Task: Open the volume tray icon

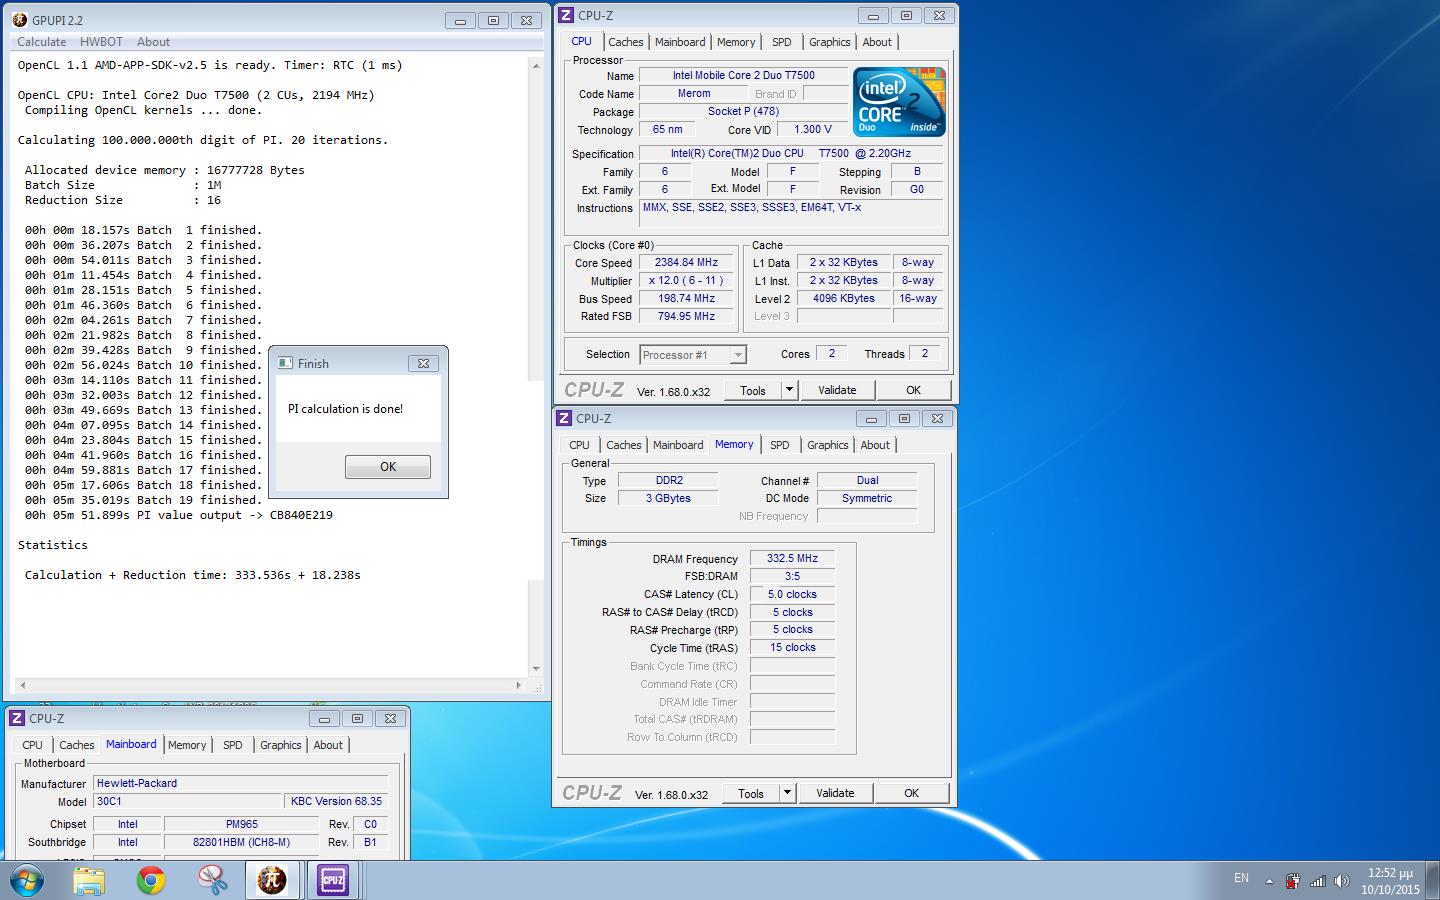Action: [1341, 881]
